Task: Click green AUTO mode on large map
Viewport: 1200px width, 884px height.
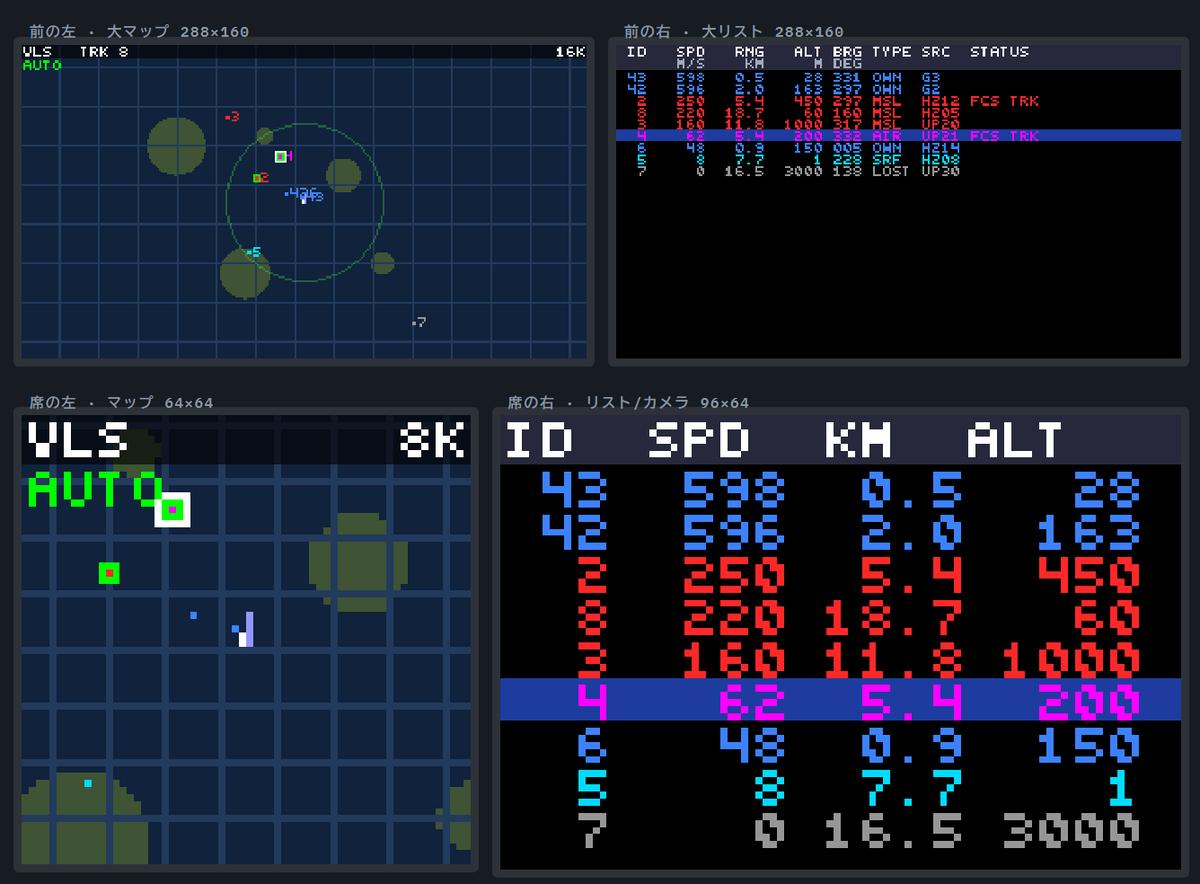Action: pos(42,65)
